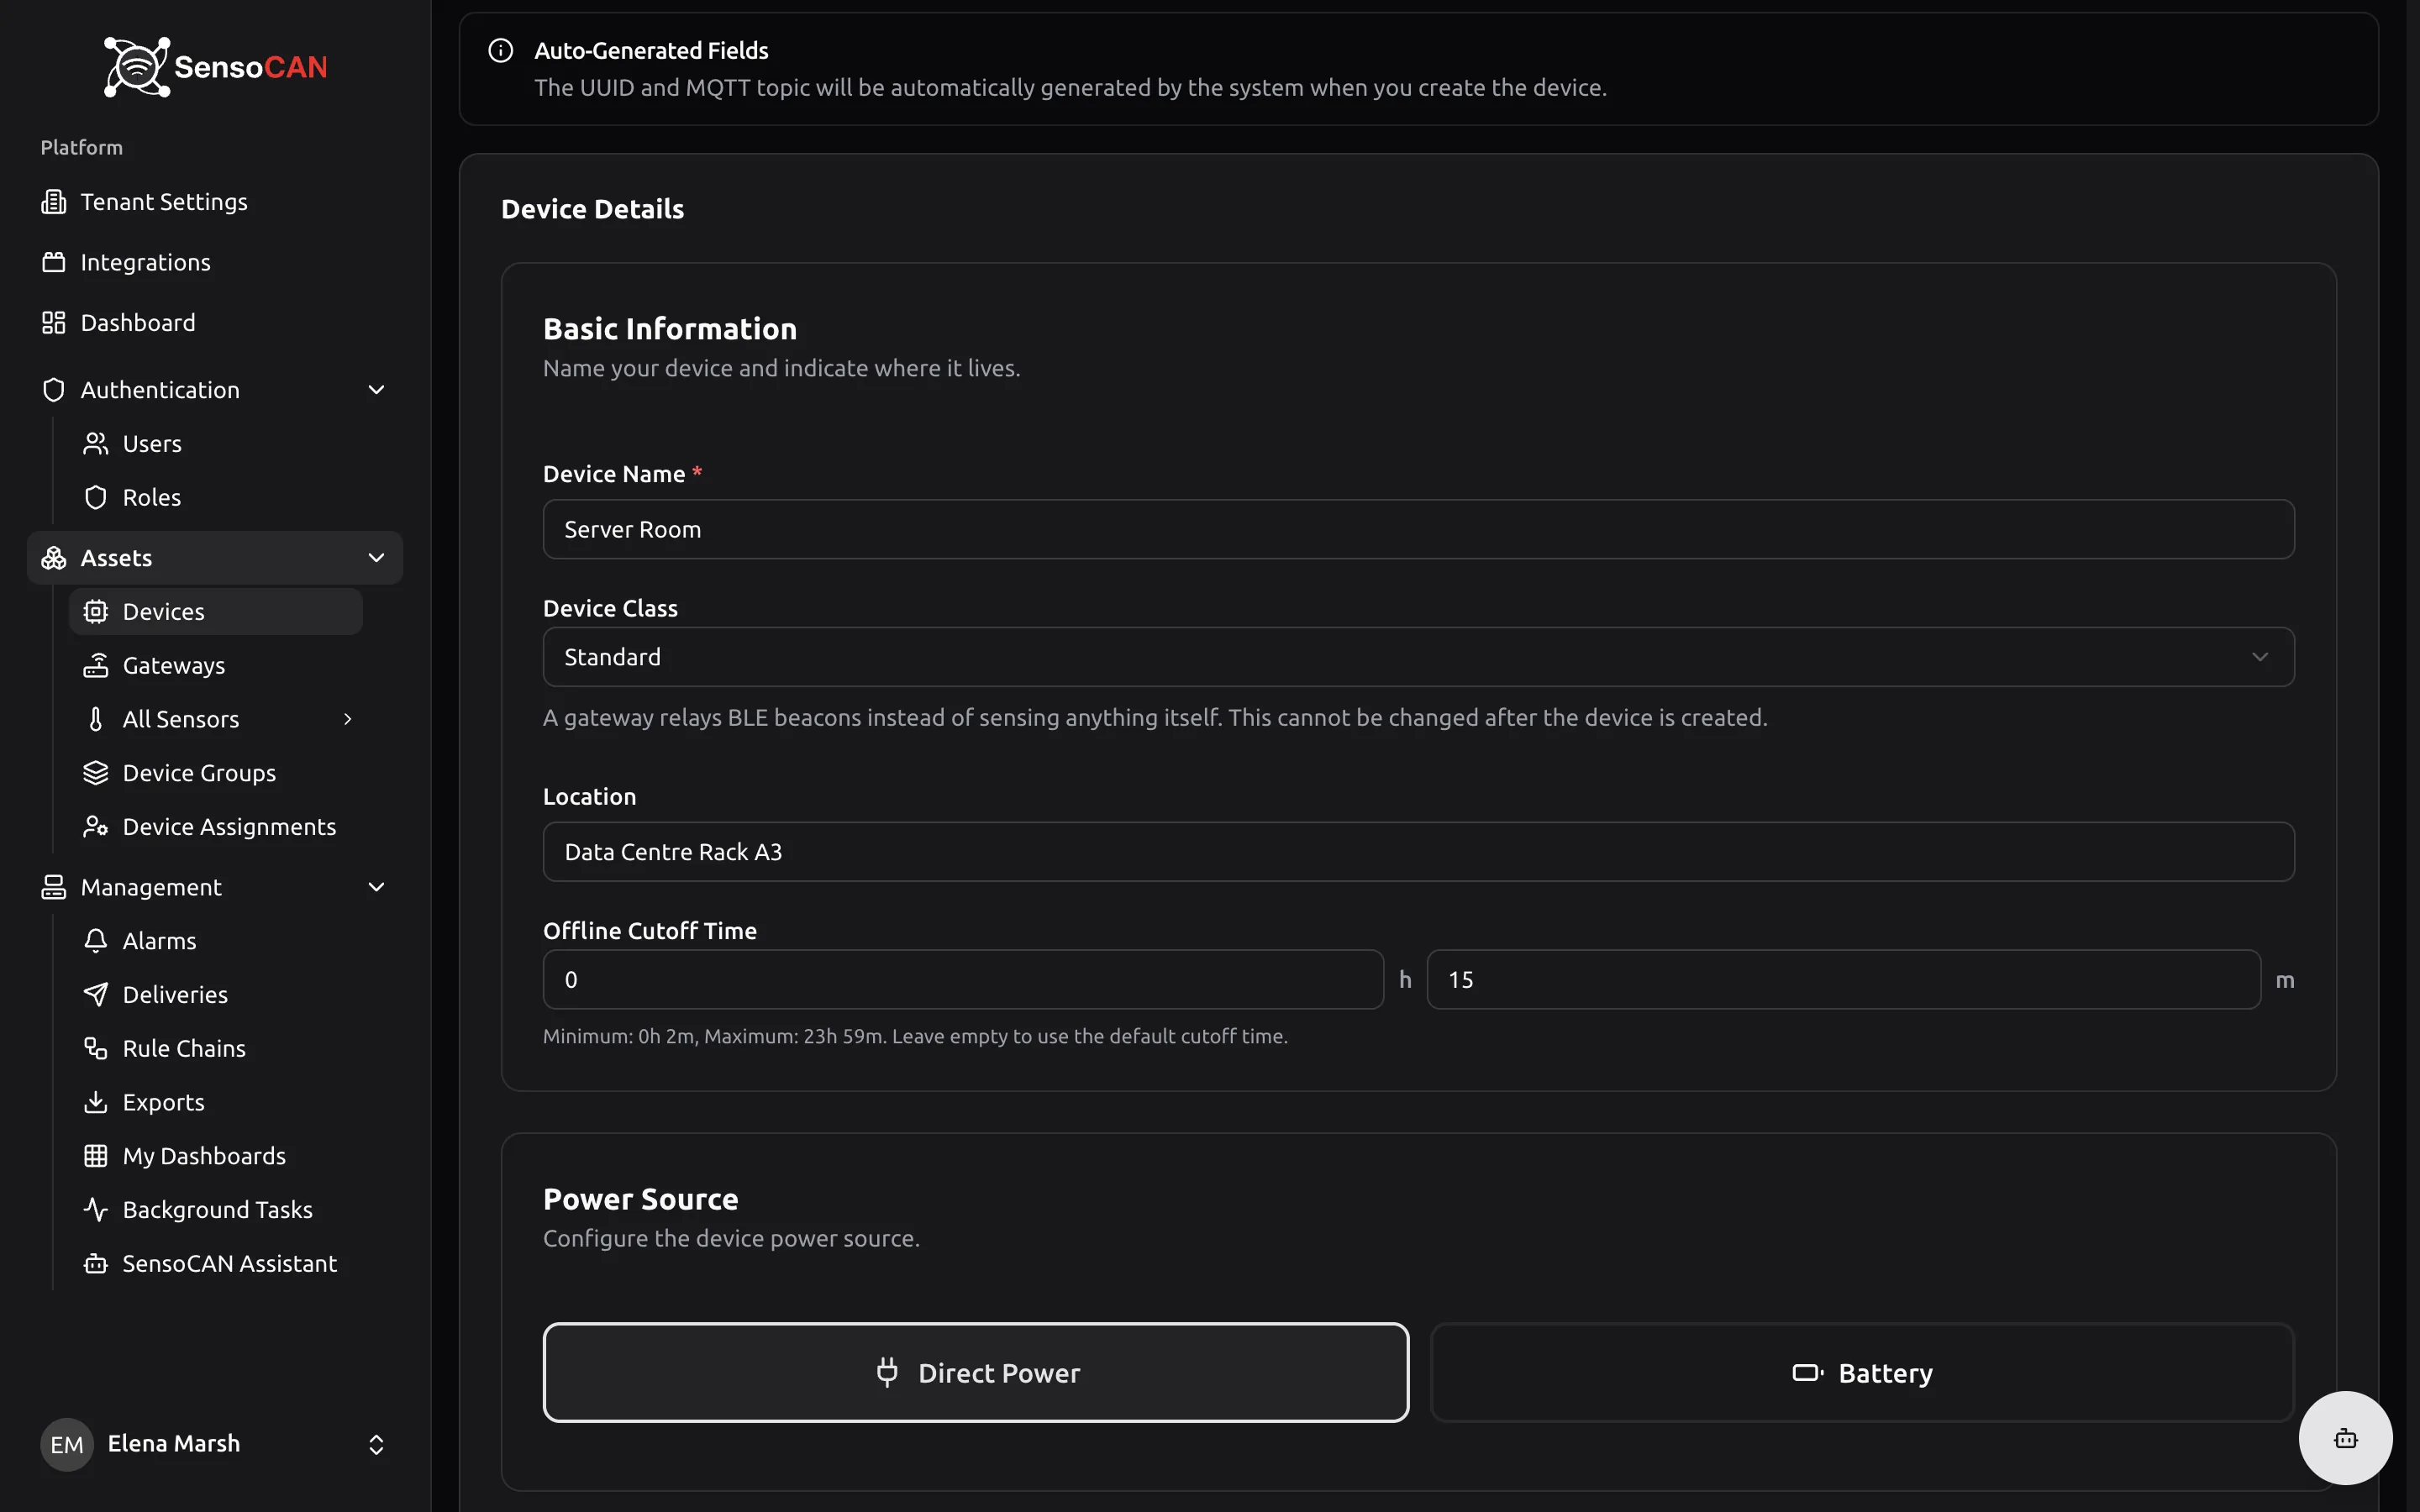The image size is (2420, 1512).
Task: Open the Roles page
Action: point(215,498)
